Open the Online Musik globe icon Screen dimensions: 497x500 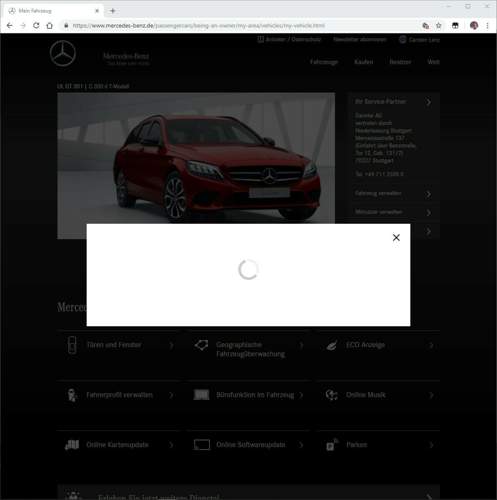coord(331,395)
